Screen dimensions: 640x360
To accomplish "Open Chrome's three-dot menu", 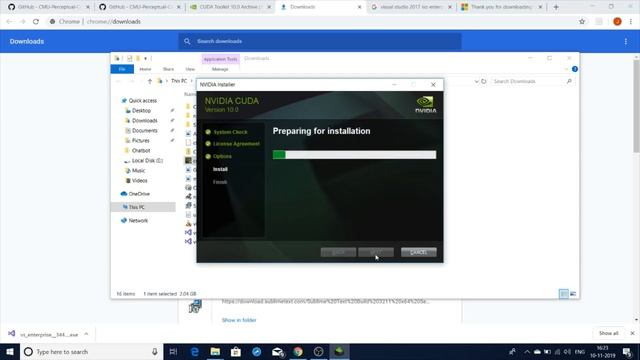I will coord(631,22).
